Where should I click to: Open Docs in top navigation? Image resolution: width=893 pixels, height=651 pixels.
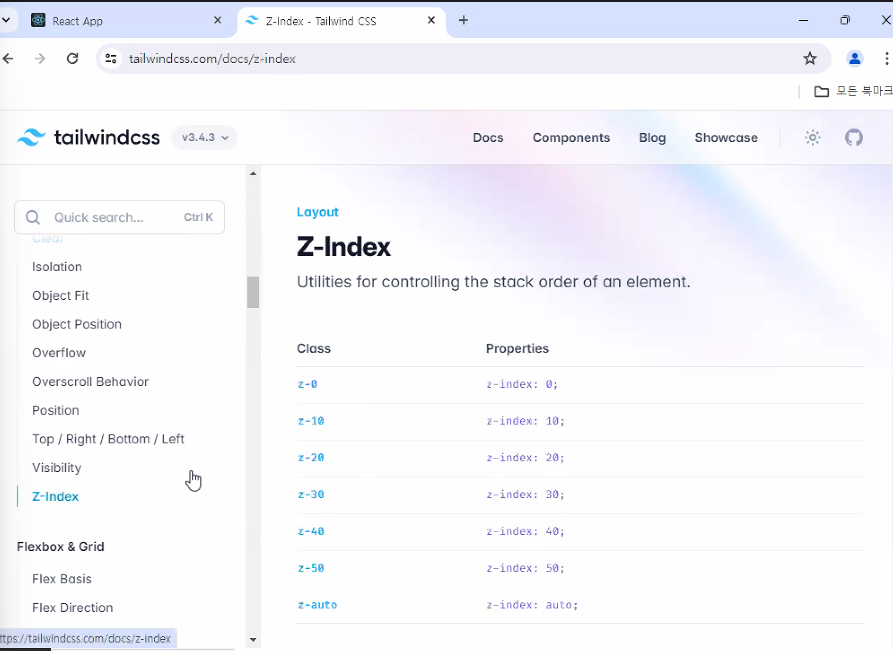[x=488, y=138]
